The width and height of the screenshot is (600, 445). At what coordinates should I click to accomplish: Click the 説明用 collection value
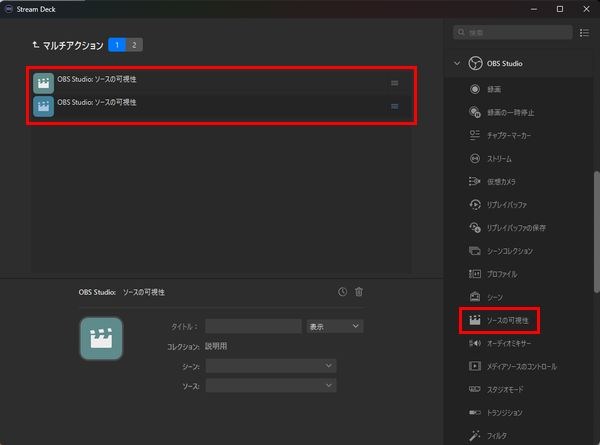click(216, 346)
